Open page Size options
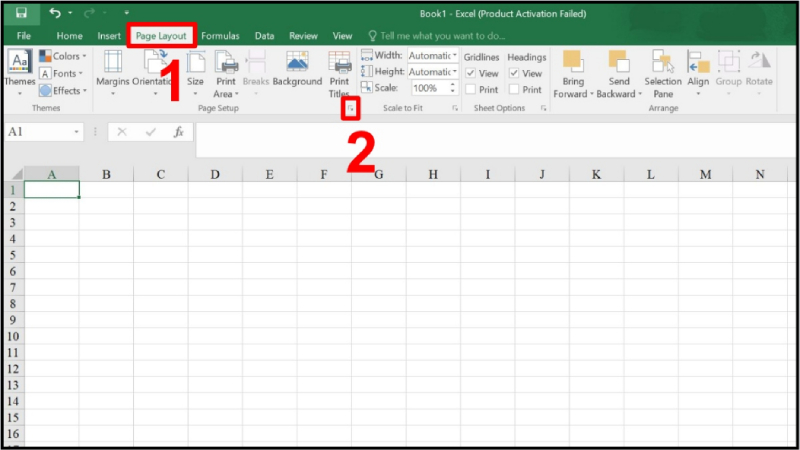This screenshot has height=450, width=800. tap(195, 73)
